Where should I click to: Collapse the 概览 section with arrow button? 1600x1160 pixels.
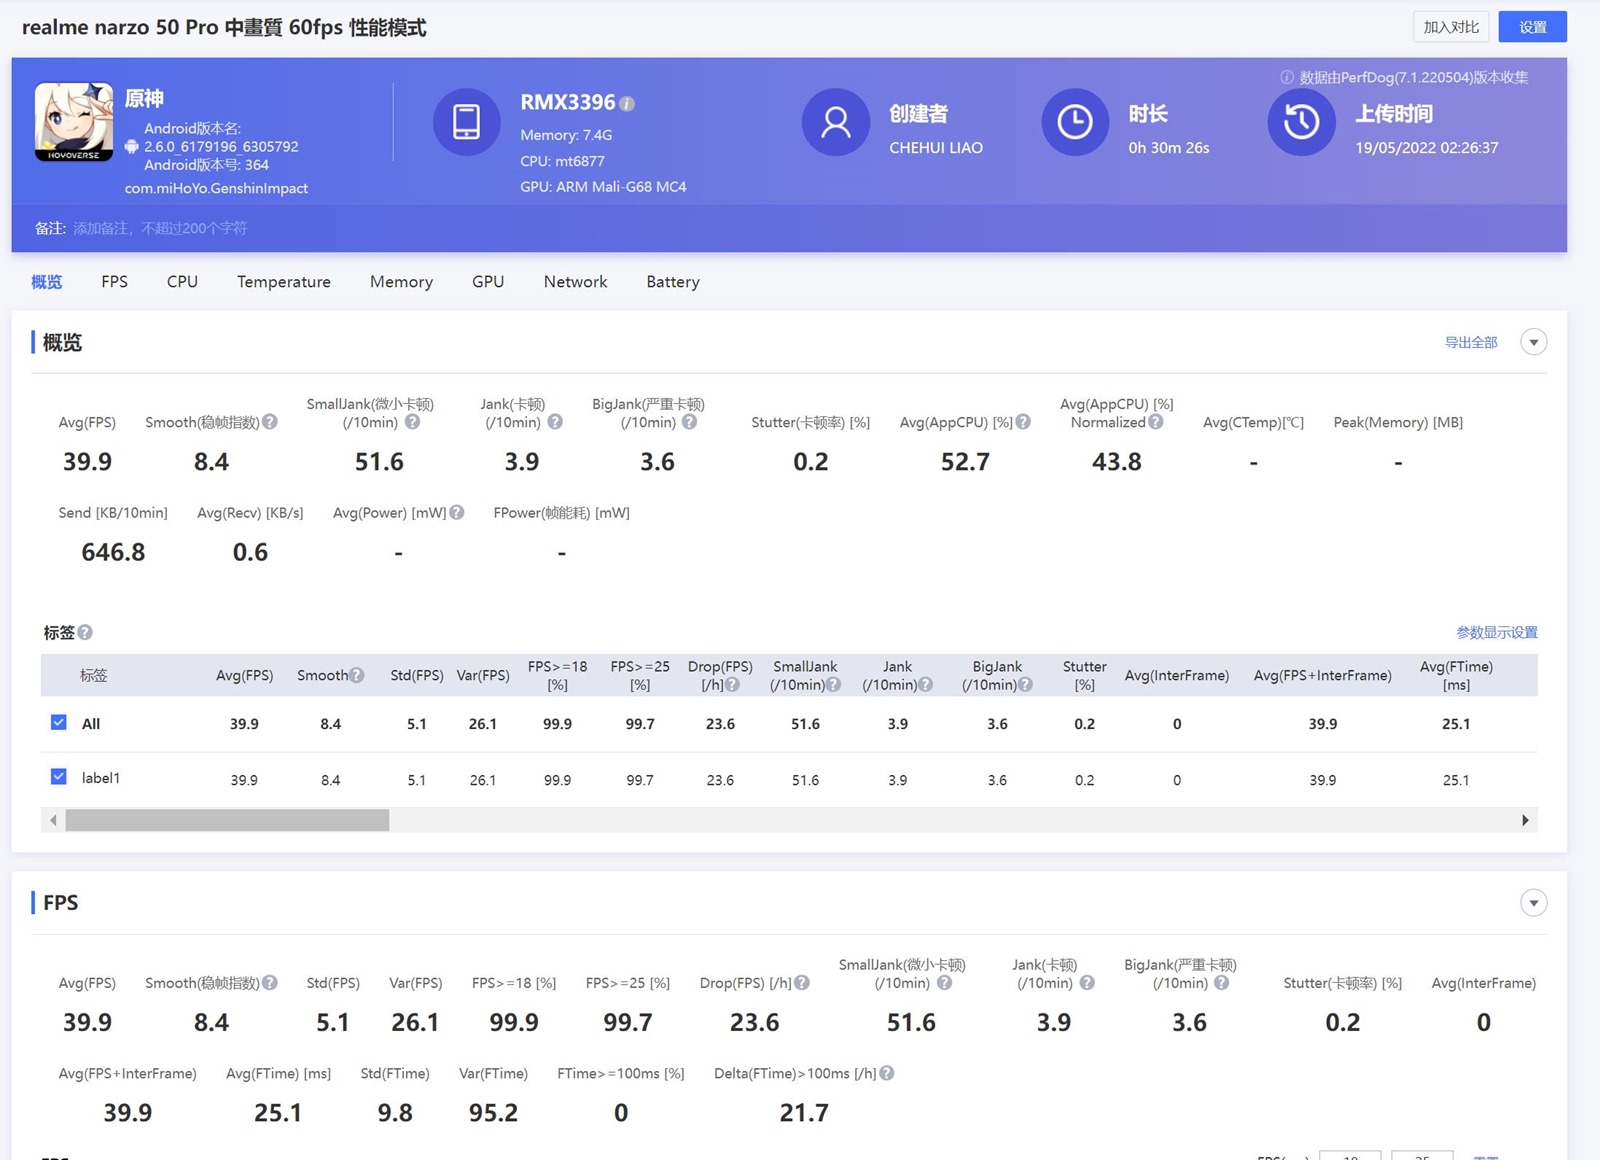(x=1533, y=342)
